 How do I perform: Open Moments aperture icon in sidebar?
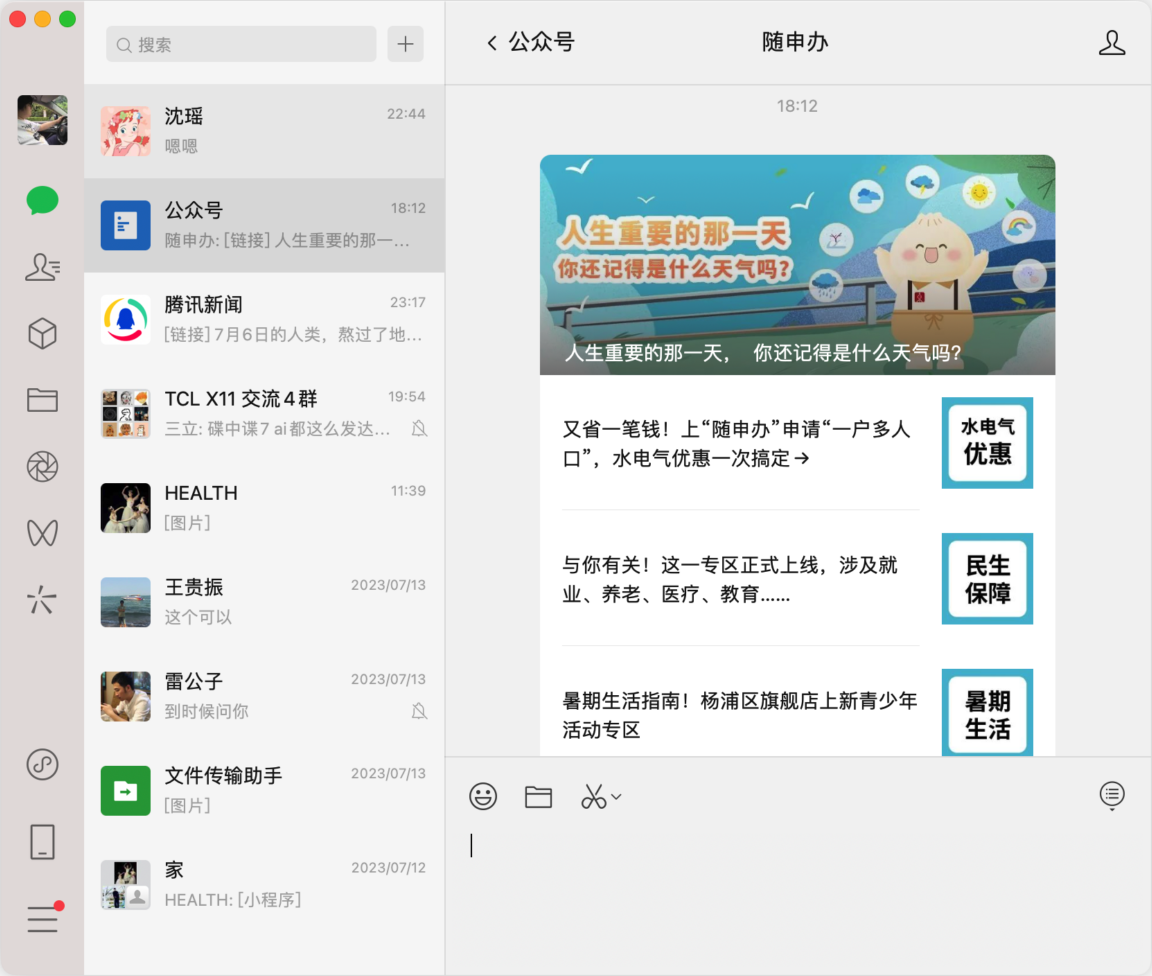(x=42, y=467)
